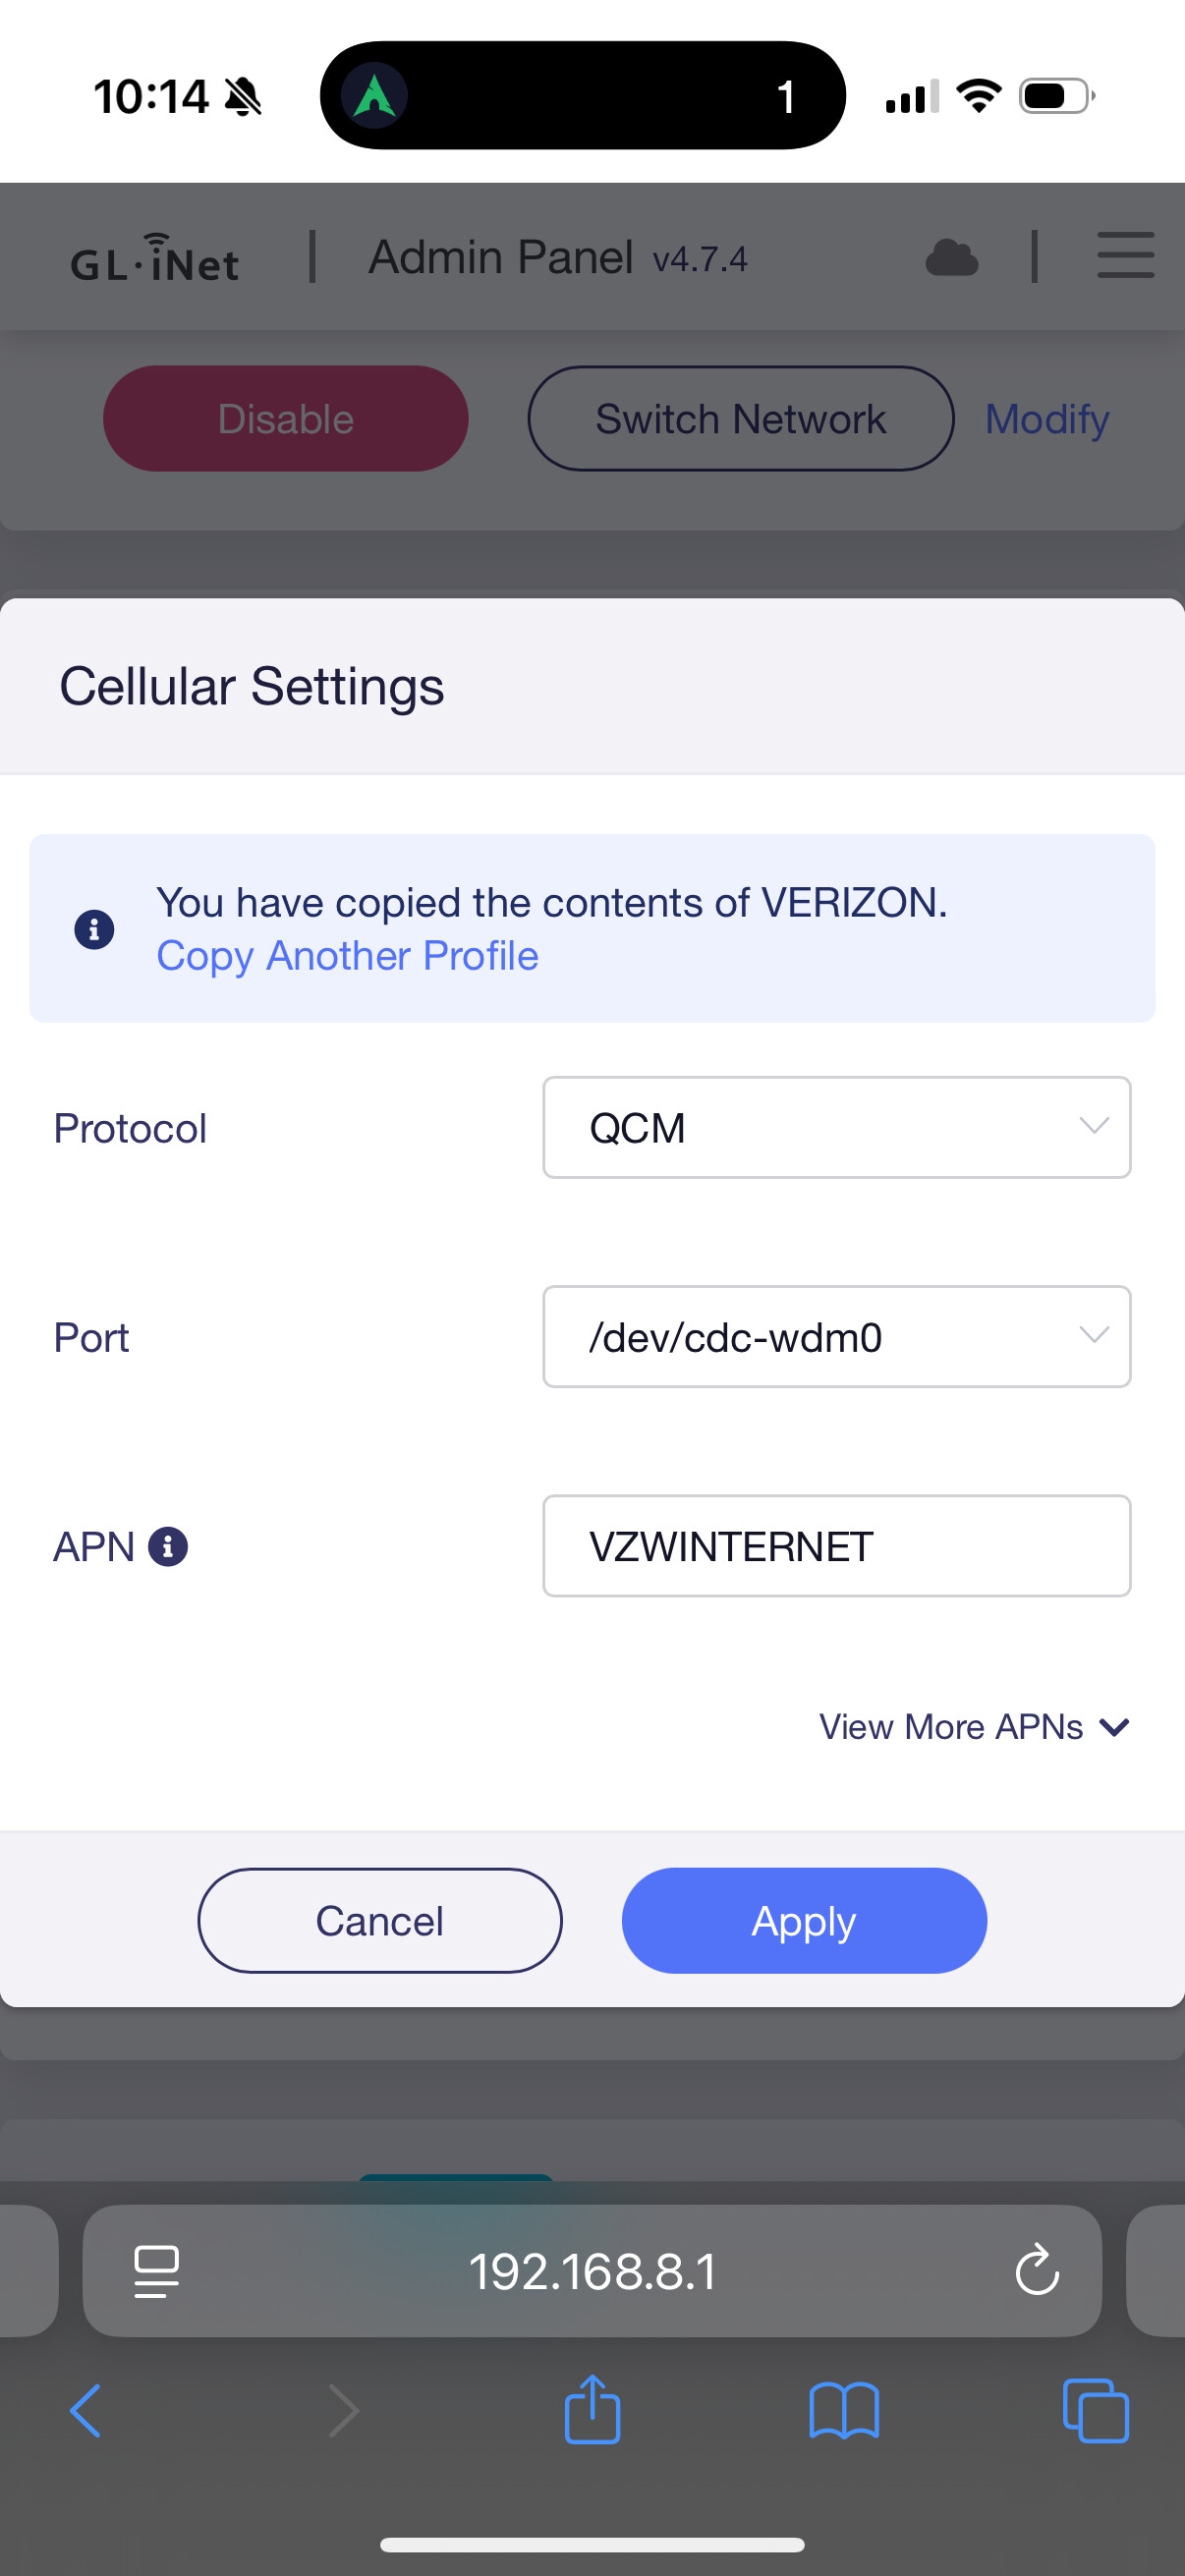The height and width of the screenshot is (2576, 1185).
Task: Open the Port dropdown /dev/cdc-wdm0
Action: point(836,1336)
